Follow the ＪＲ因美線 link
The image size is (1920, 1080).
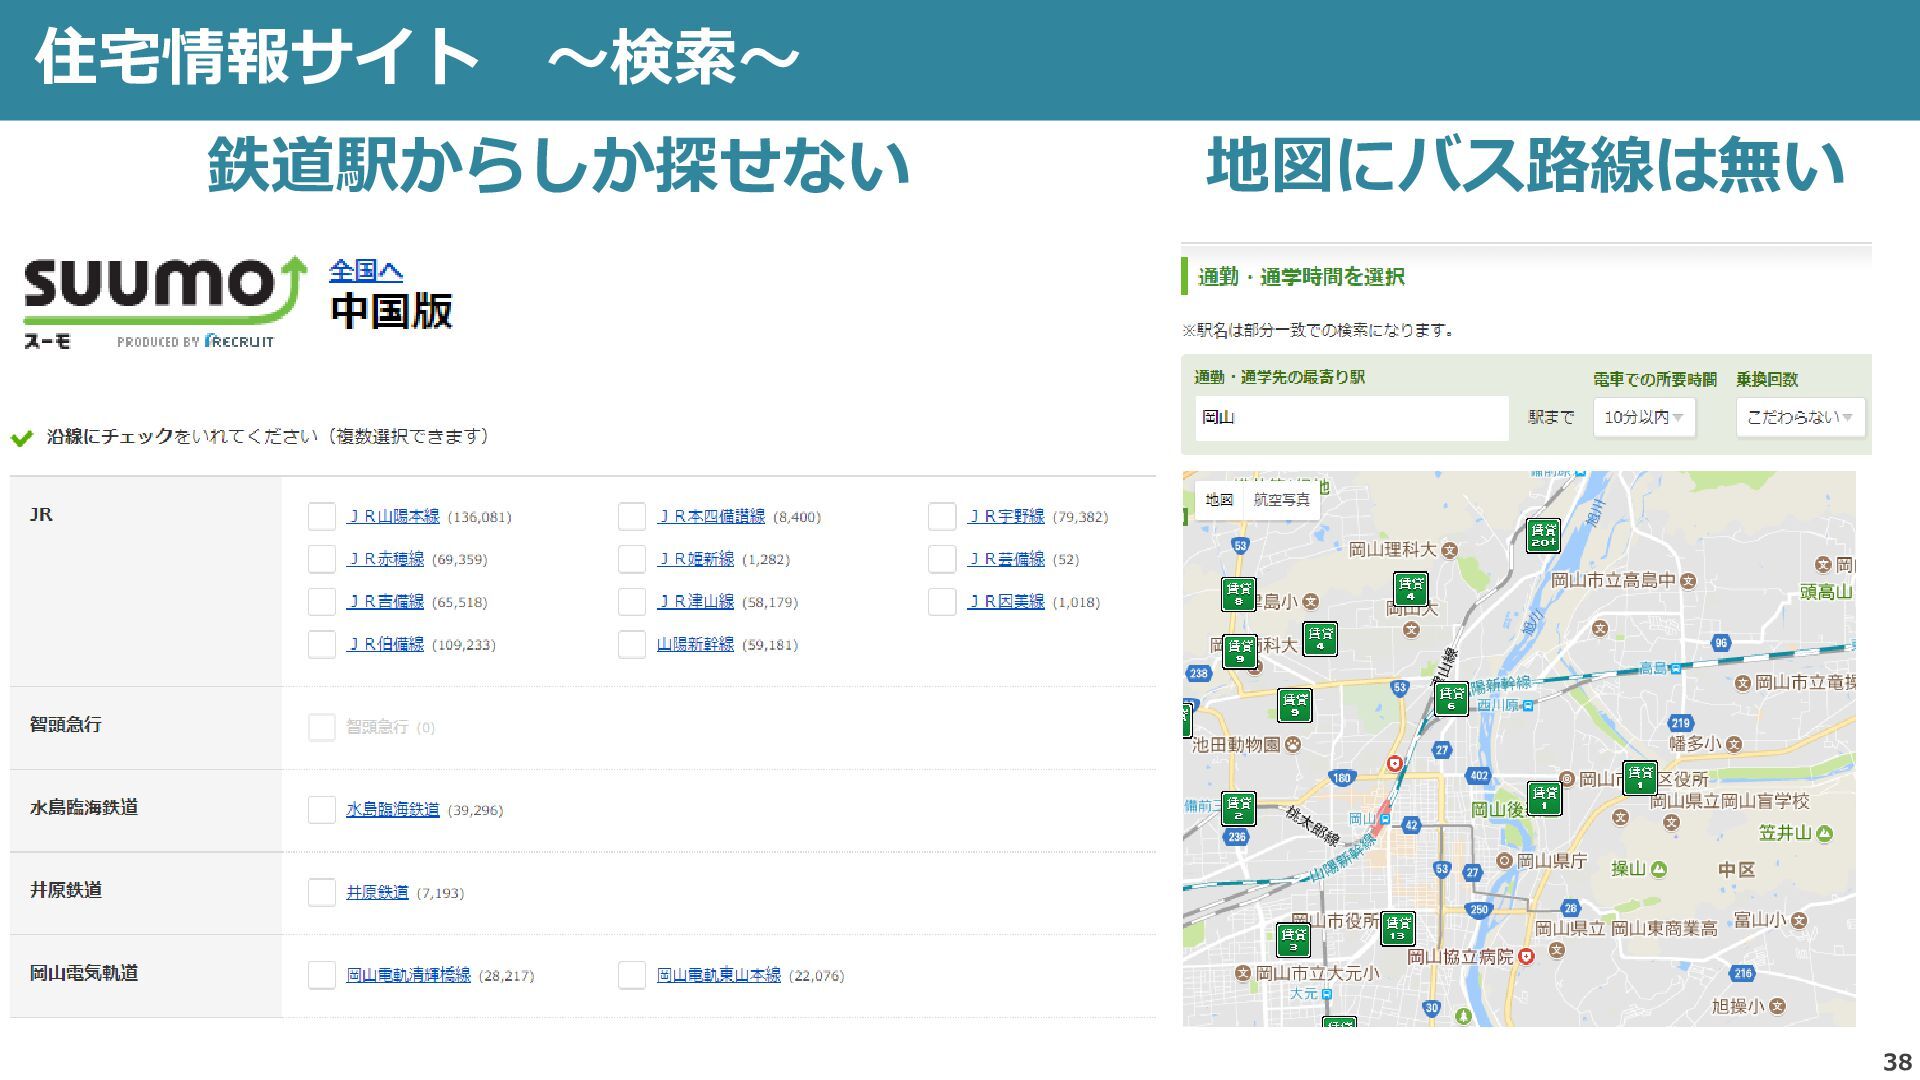pos(1006,601)
